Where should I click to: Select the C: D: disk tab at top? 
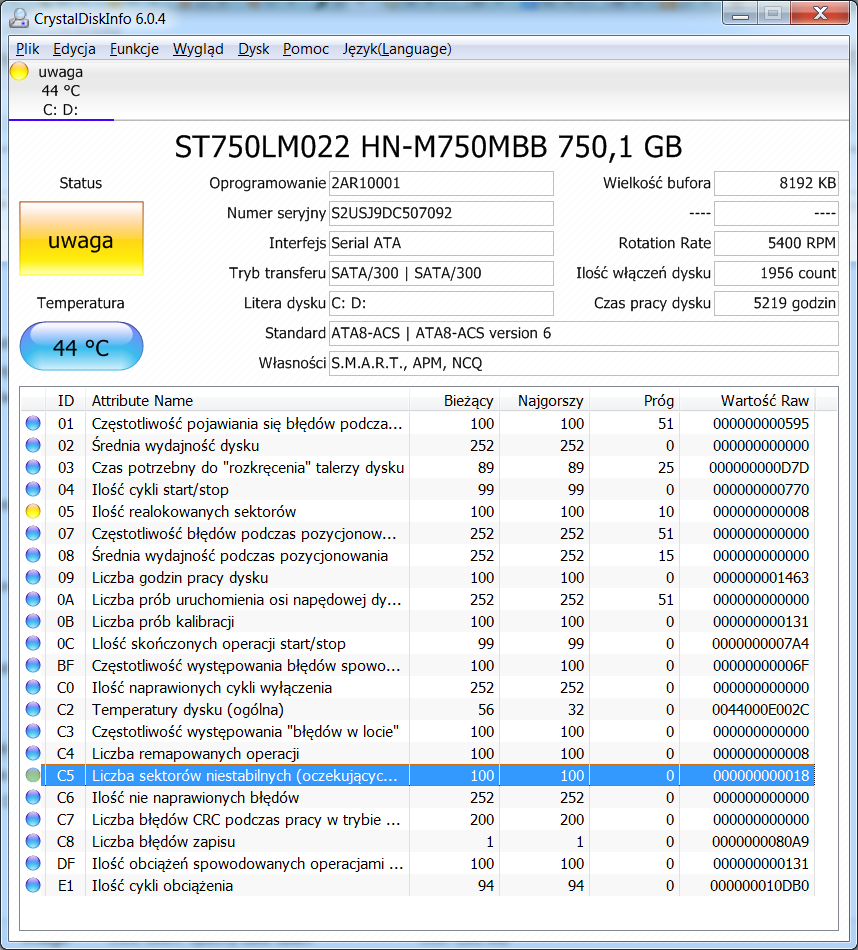pos(61,91)
